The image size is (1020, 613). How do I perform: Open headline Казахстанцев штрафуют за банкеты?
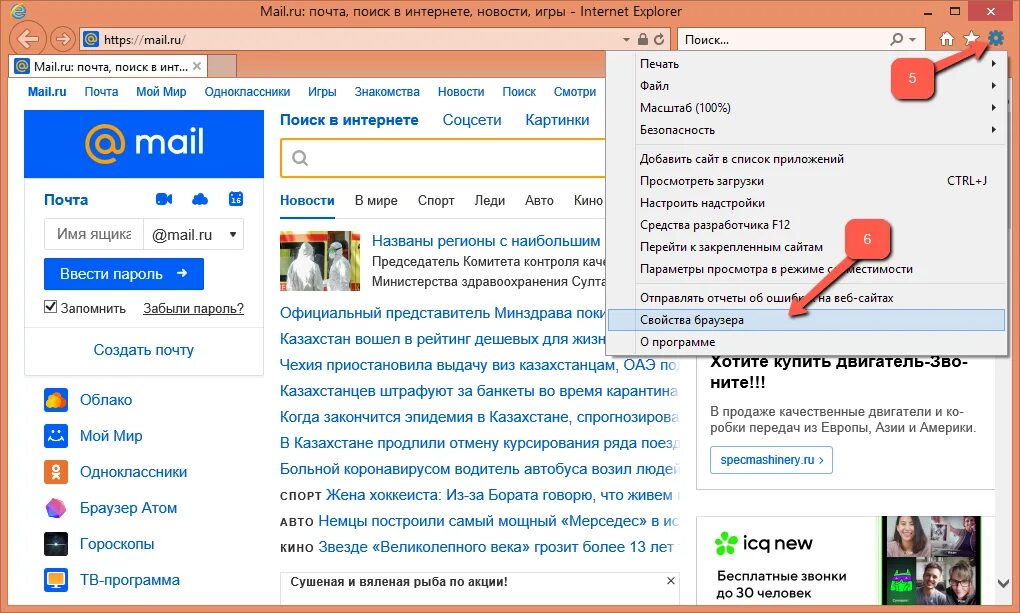pos(479,391)
